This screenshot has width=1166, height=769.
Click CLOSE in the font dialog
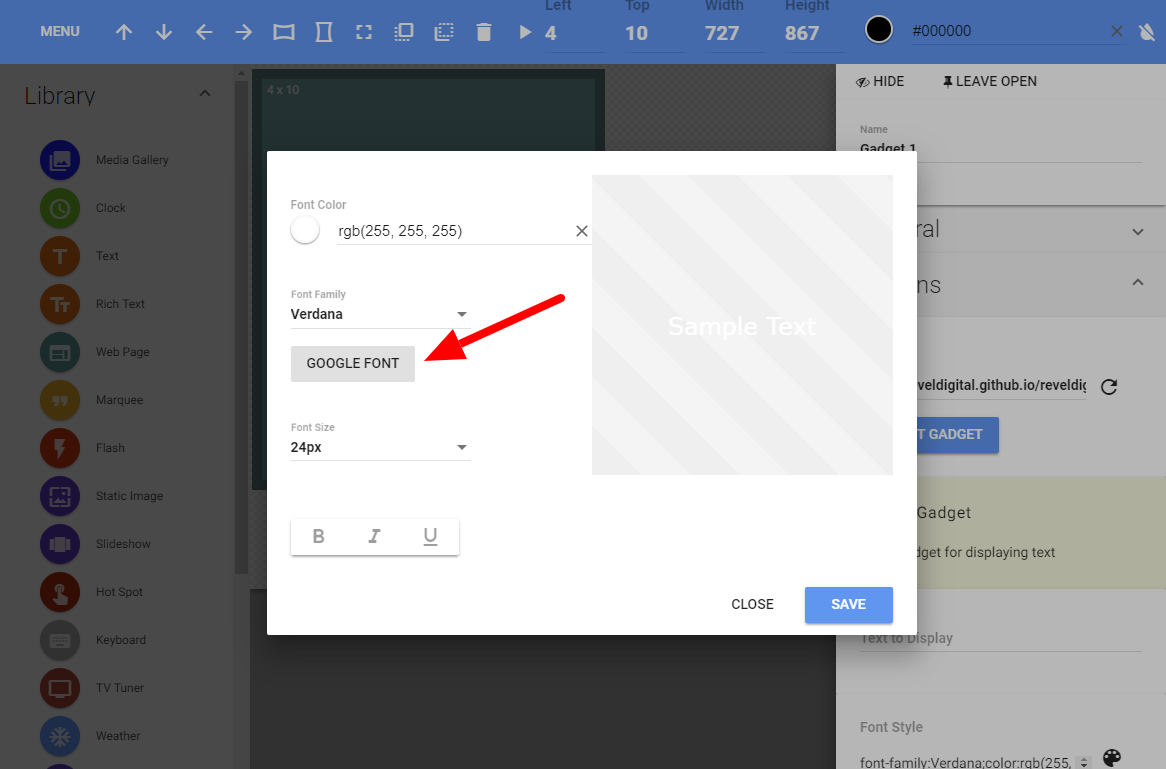(x=752, y=605)
